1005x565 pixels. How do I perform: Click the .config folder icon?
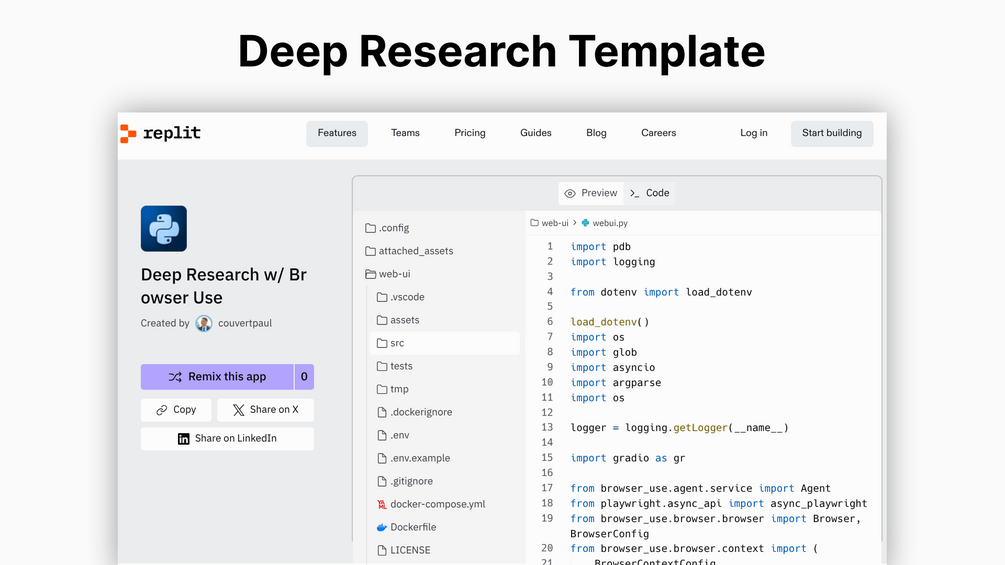pyautogui.click(x=370, y=228)
